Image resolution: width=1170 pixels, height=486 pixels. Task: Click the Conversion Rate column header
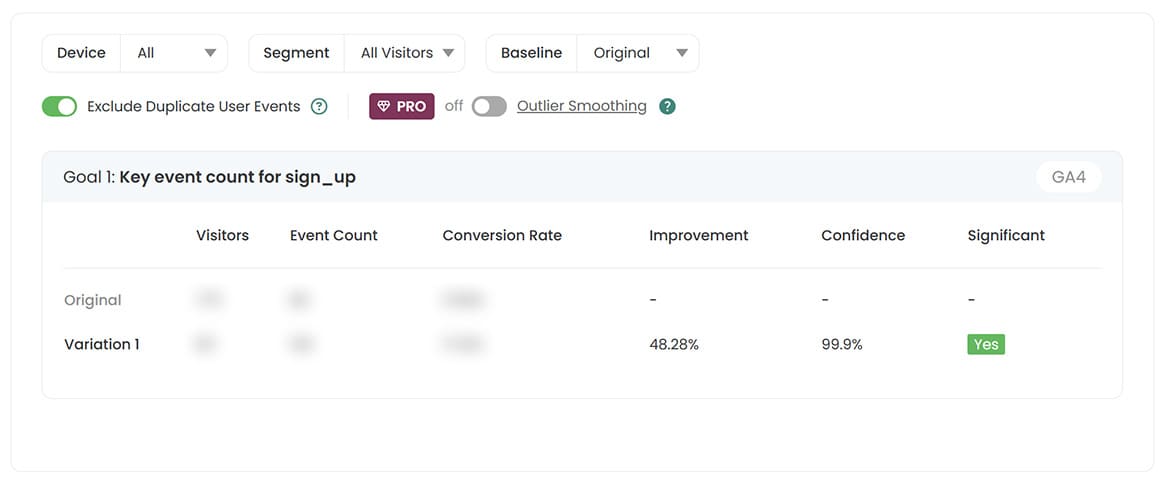502,236
